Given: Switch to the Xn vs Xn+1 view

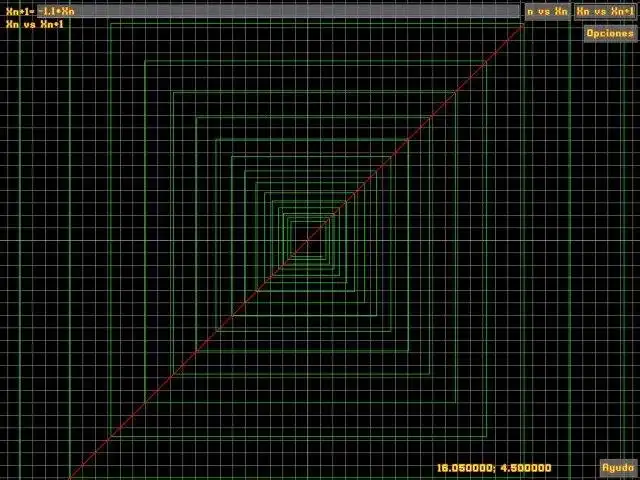Looking at the screenshot, I should tap(605, 11).
